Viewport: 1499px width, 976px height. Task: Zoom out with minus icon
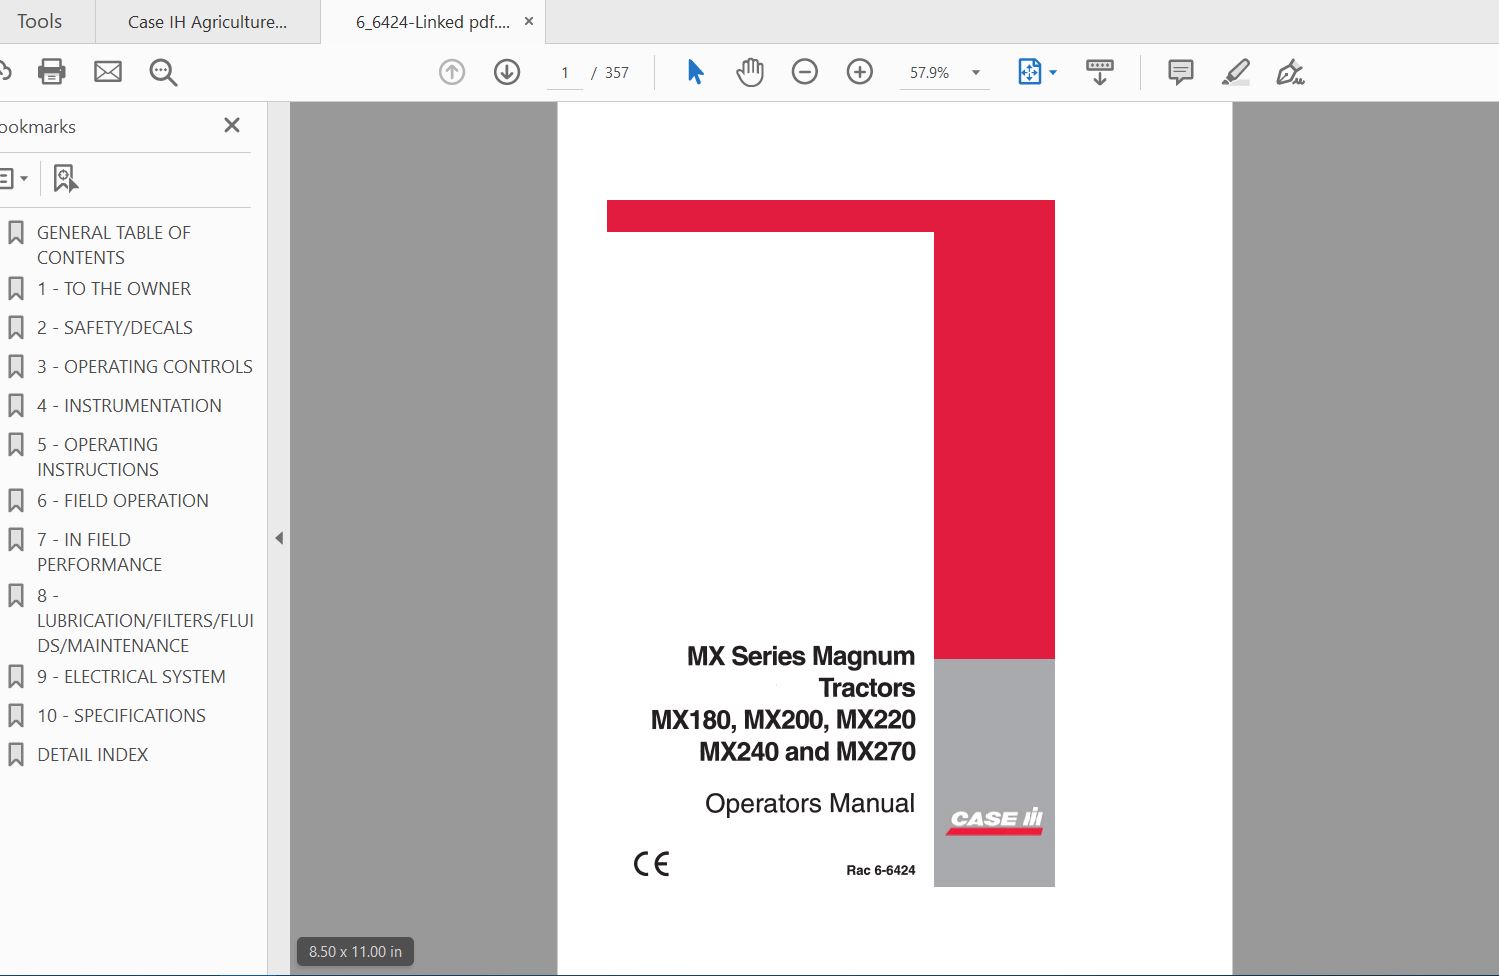[x=804, y=72]
